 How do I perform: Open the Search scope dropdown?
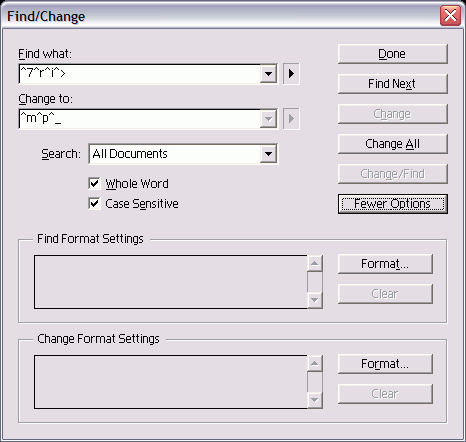[x=268, y=154]
